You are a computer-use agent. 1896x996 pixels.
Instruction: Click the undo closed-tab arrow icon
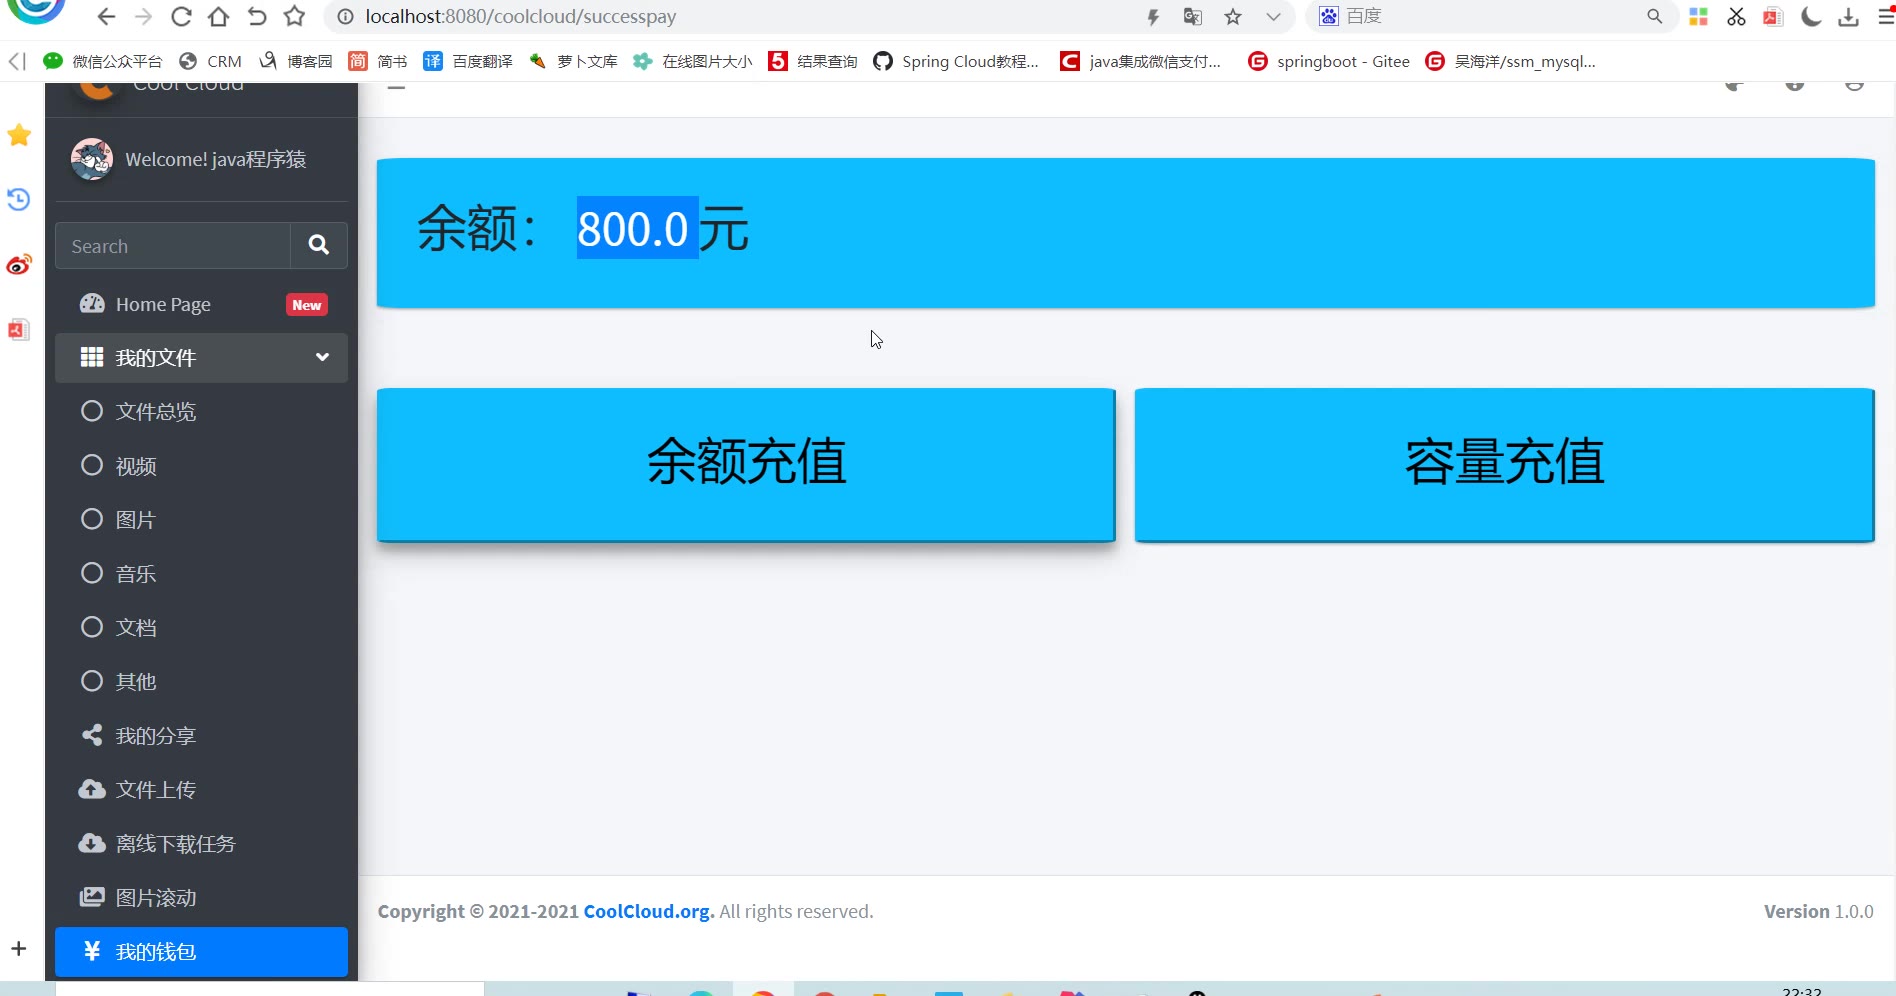click(x=257, y=17)
